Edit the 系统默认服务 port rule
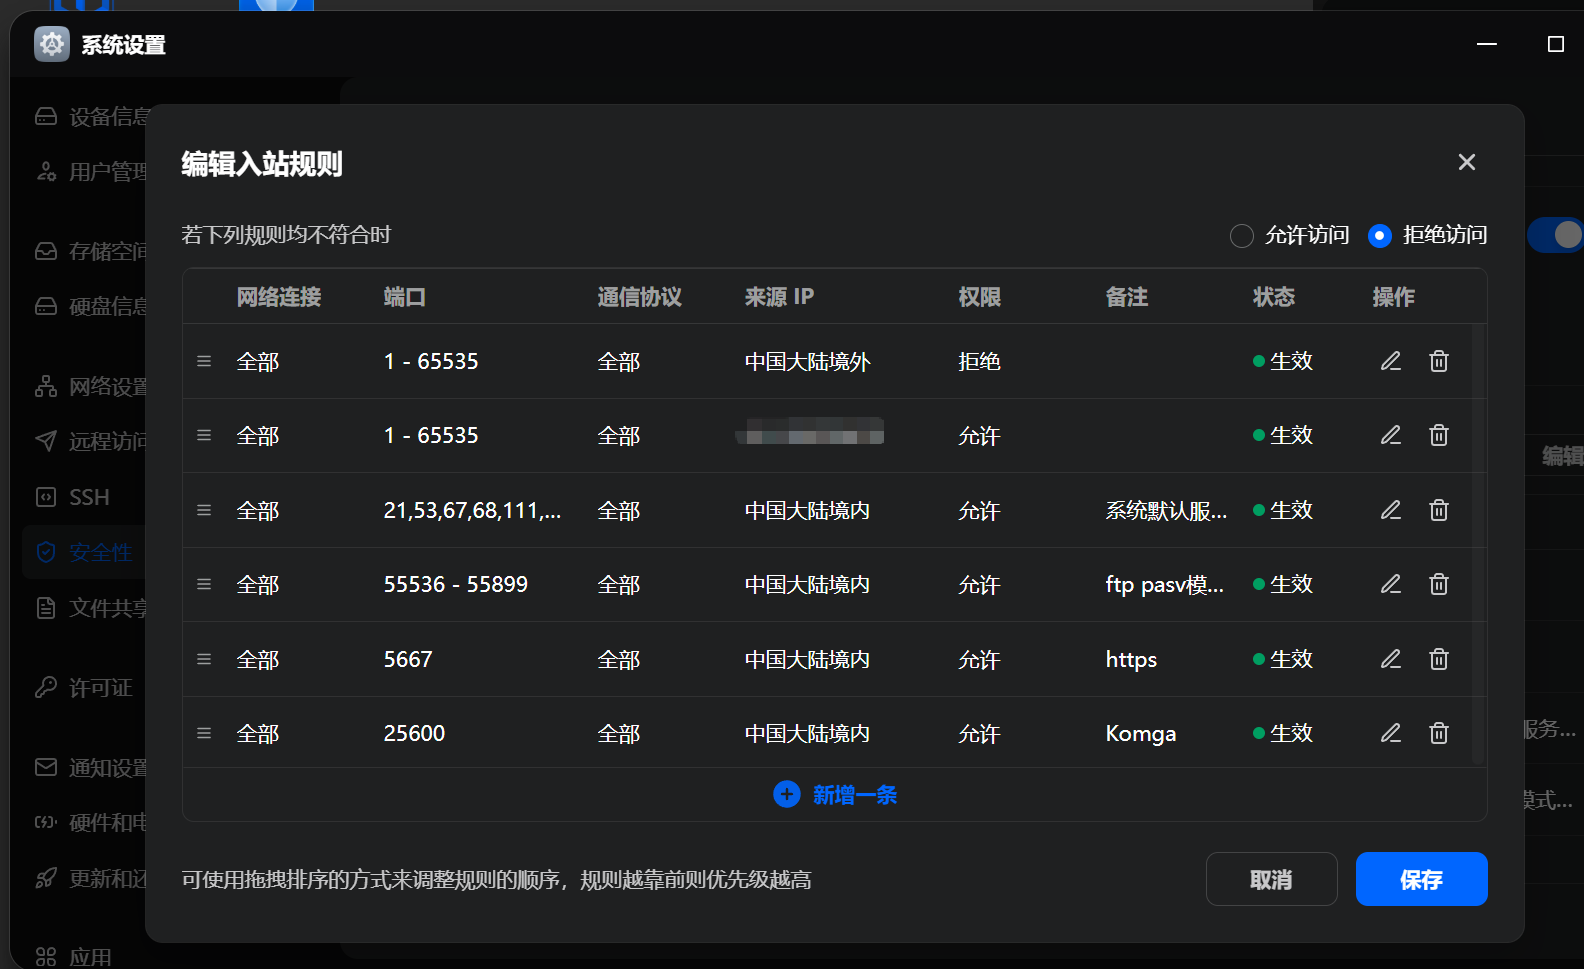 click(x=1391, y=510)
